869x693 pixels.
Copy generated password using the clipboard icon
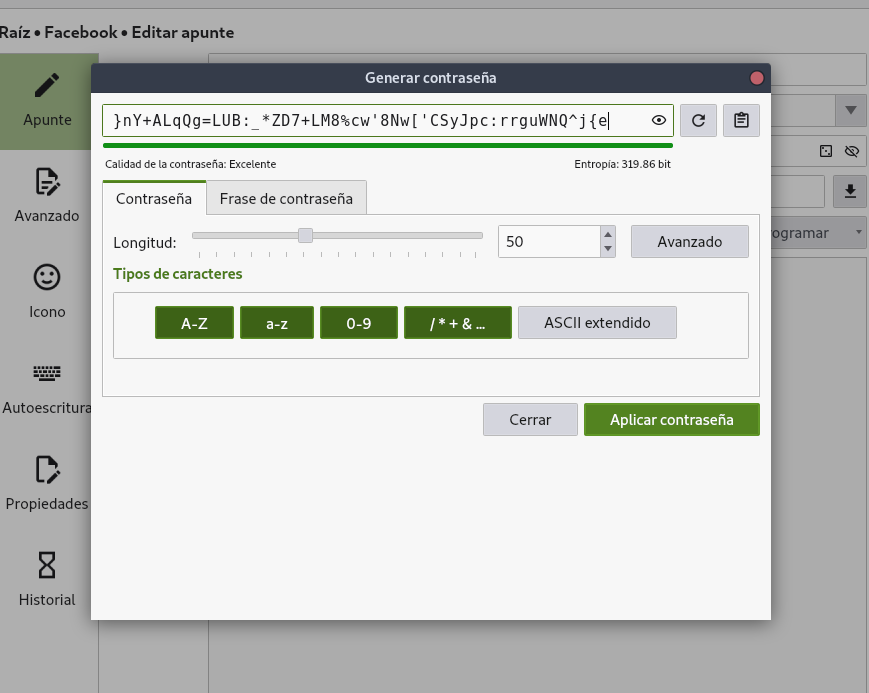[741, 121]
